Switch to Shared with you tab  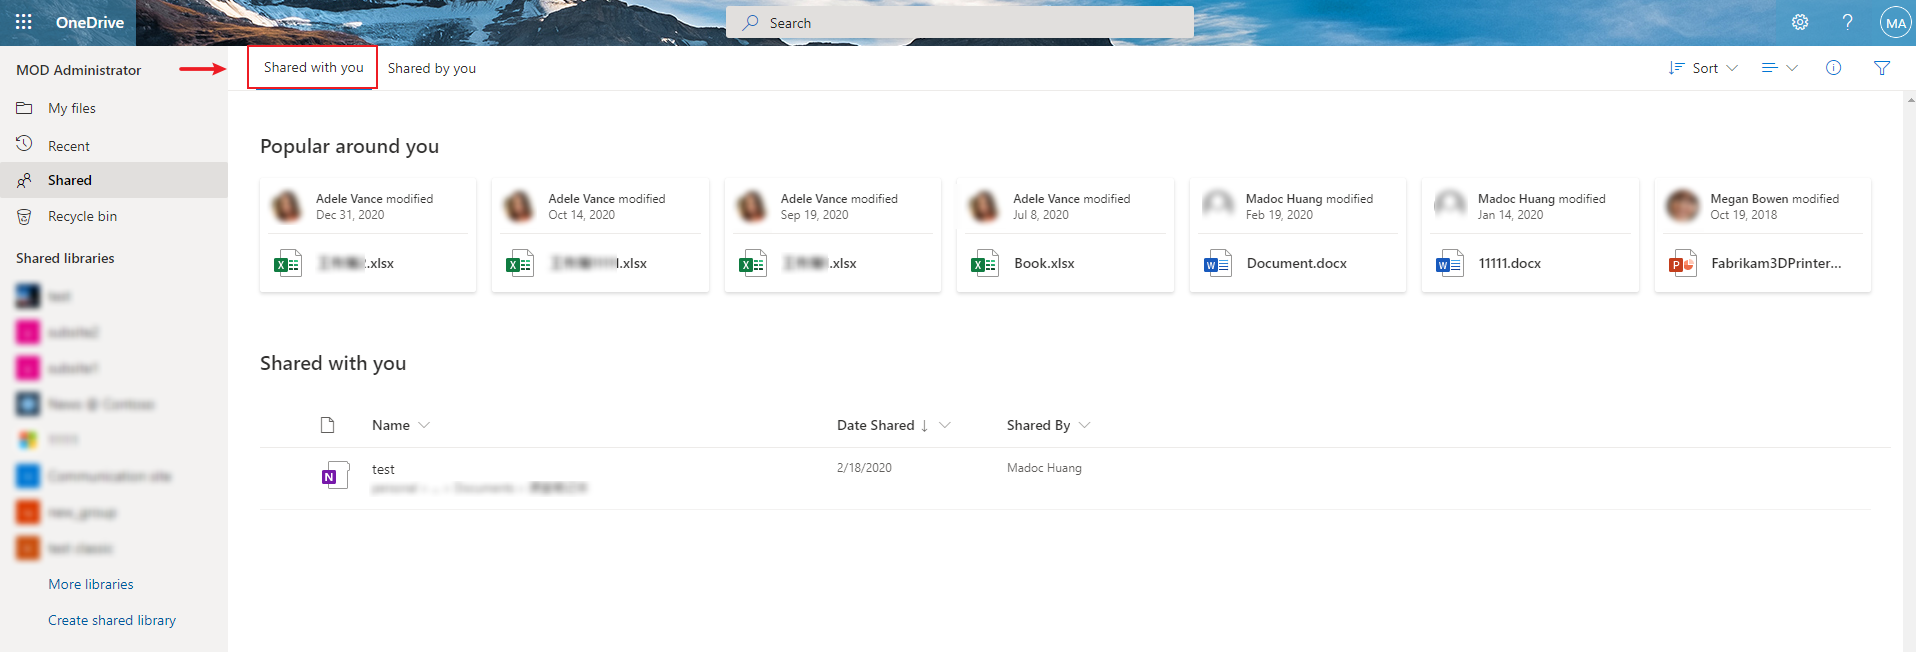(313, 67)
